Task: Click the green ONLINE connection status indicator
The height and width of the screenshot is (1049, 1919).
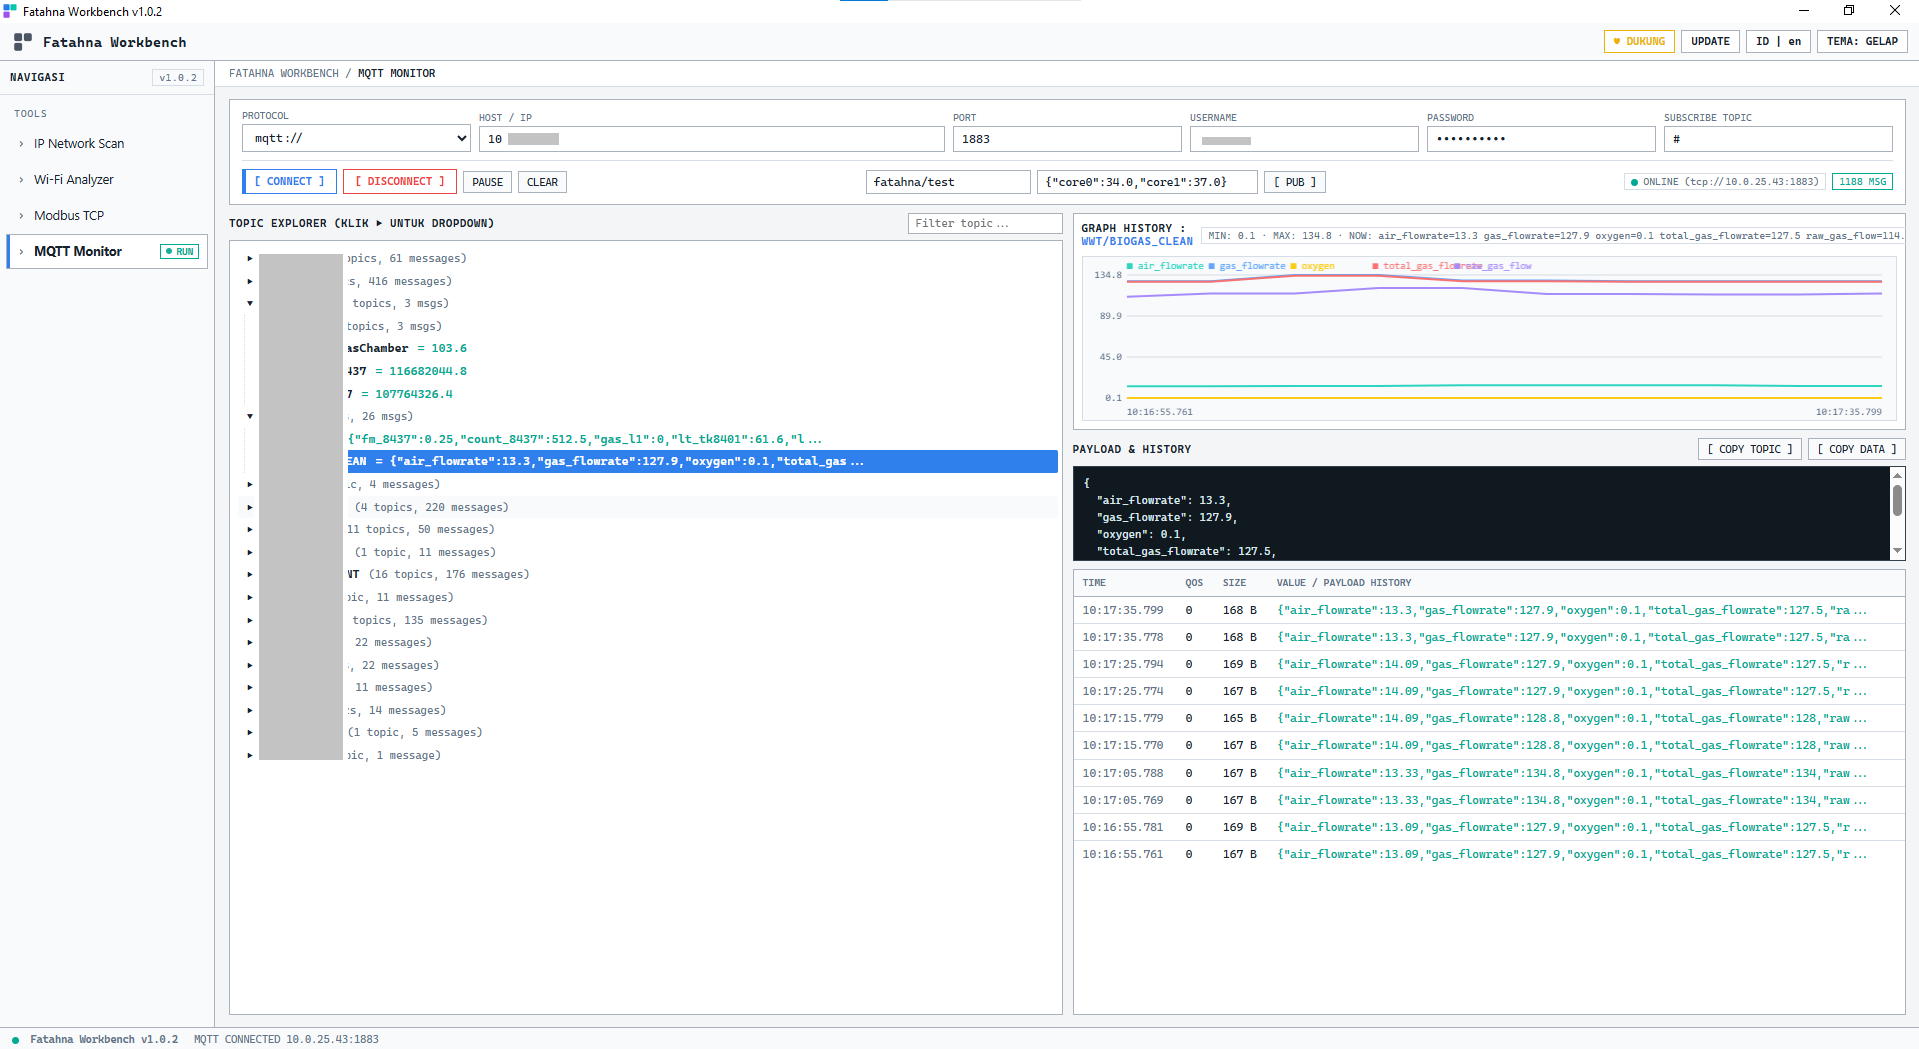Action: [1724, 182]
